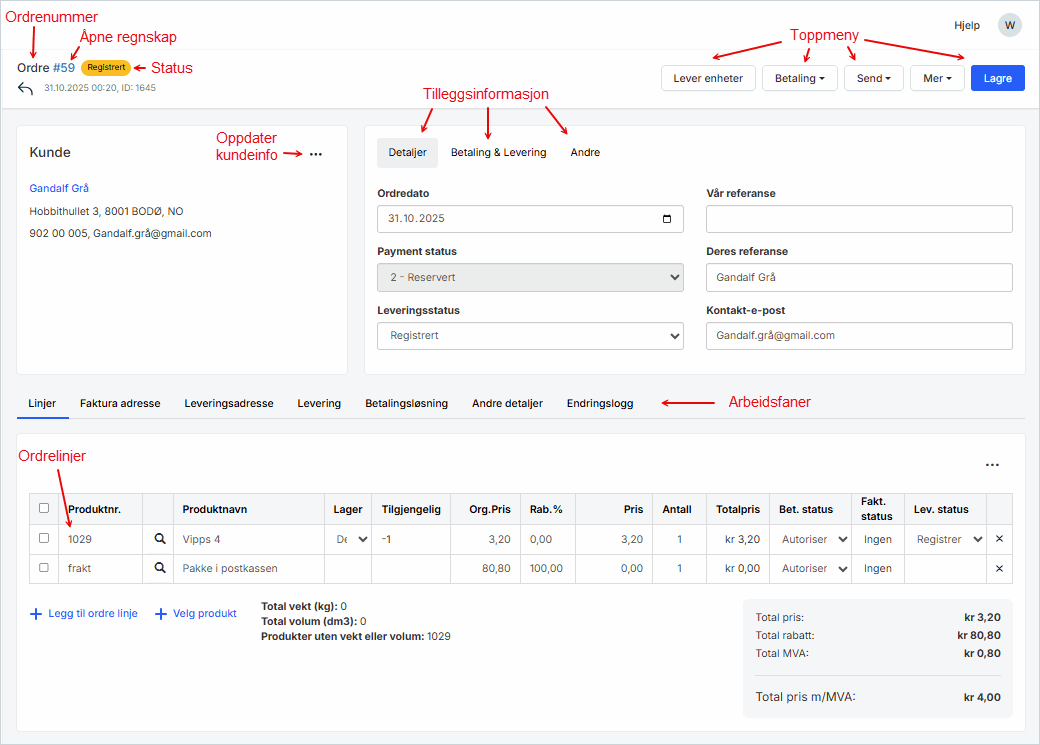Switch to the Betaling & Levering tab
Viewport: 1040px width, 745px height.
(x=498, y=153)
